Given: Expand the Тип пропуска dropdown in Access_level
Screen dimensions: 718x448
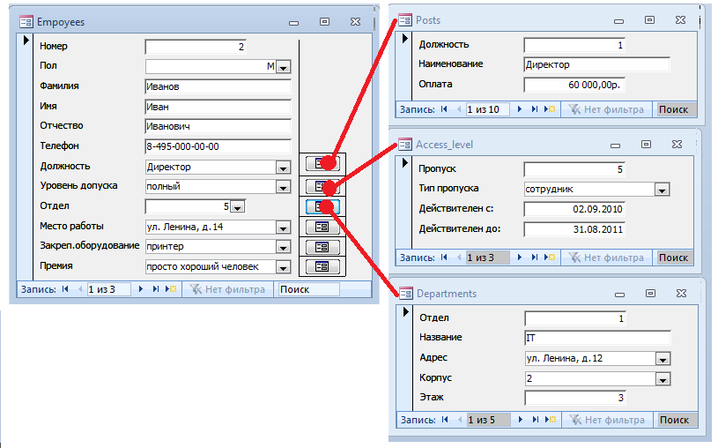Looking at the screenshot, I should point(662,190).
